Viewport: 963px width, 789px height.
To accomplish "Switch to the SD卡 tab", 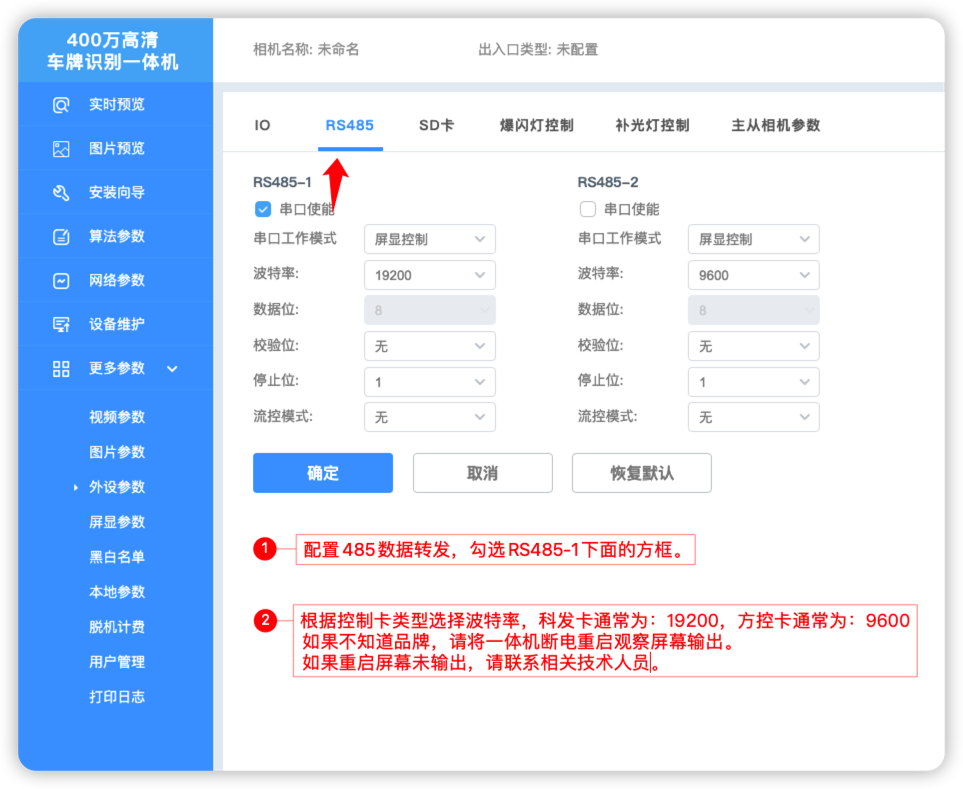I will click(436, 126).
